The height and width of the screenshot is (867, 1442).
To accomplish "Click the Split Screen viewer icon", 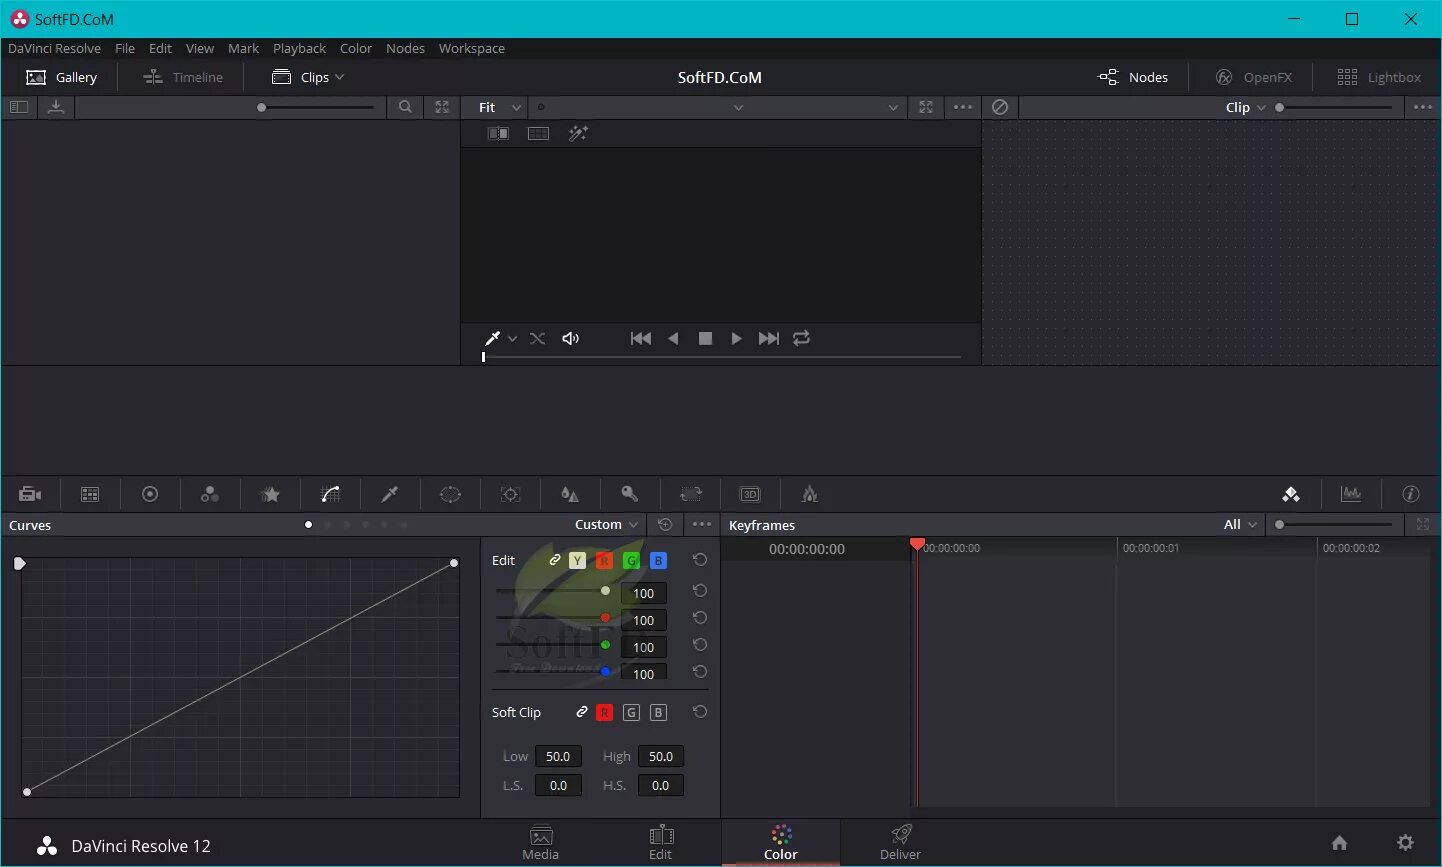I will pos(538,133).
